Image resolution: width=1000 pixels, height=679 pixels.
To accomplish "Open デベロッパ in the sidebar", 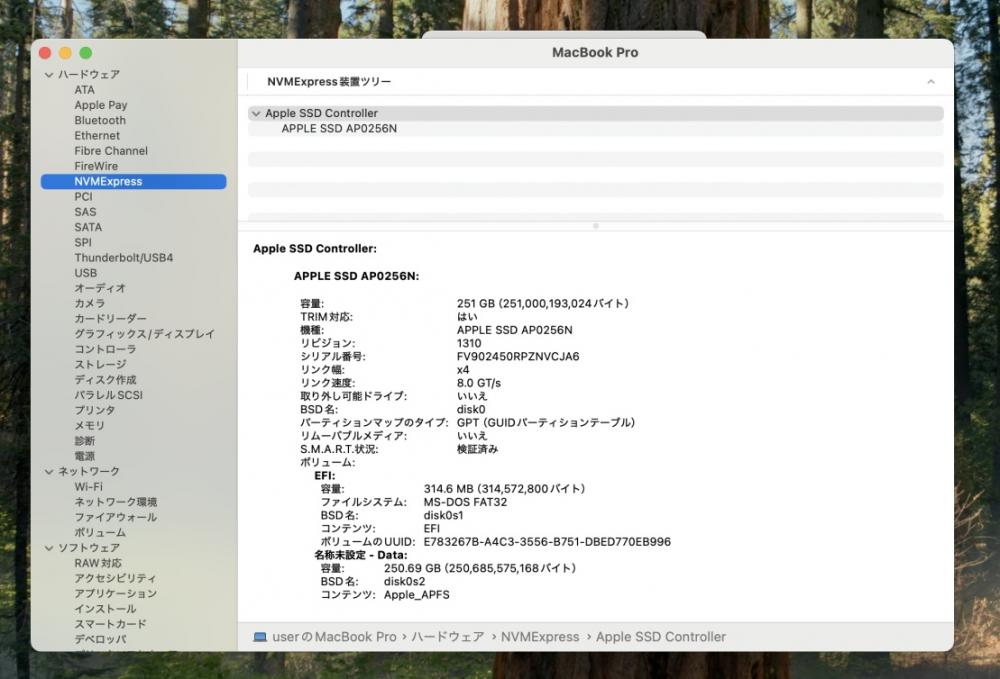I will 100,639.
